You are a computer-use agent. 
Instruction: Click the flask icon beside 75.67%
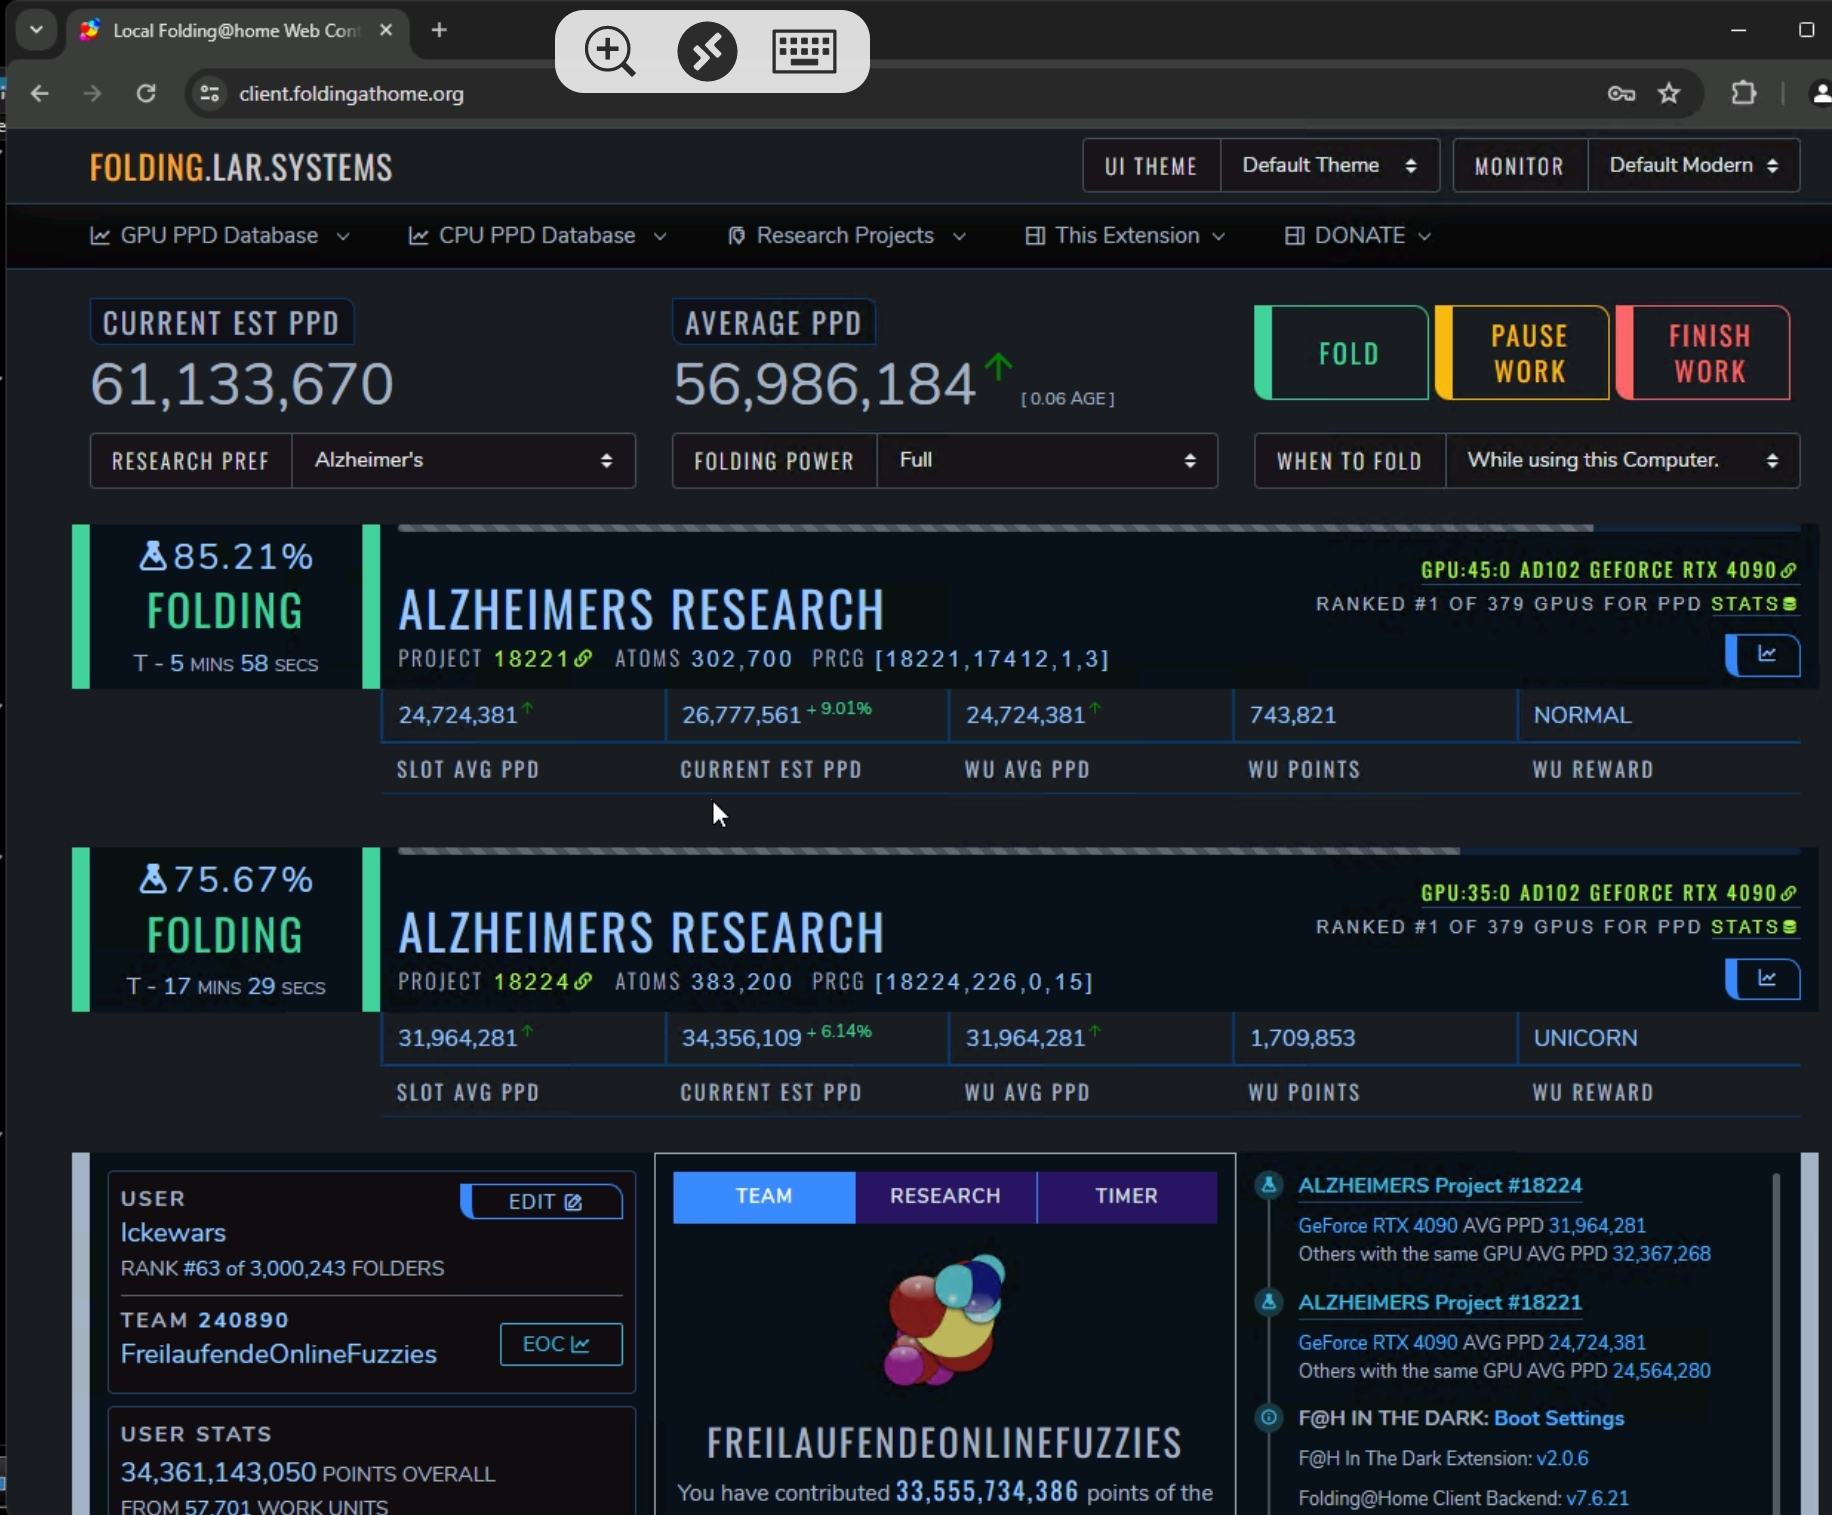point(152,879)
